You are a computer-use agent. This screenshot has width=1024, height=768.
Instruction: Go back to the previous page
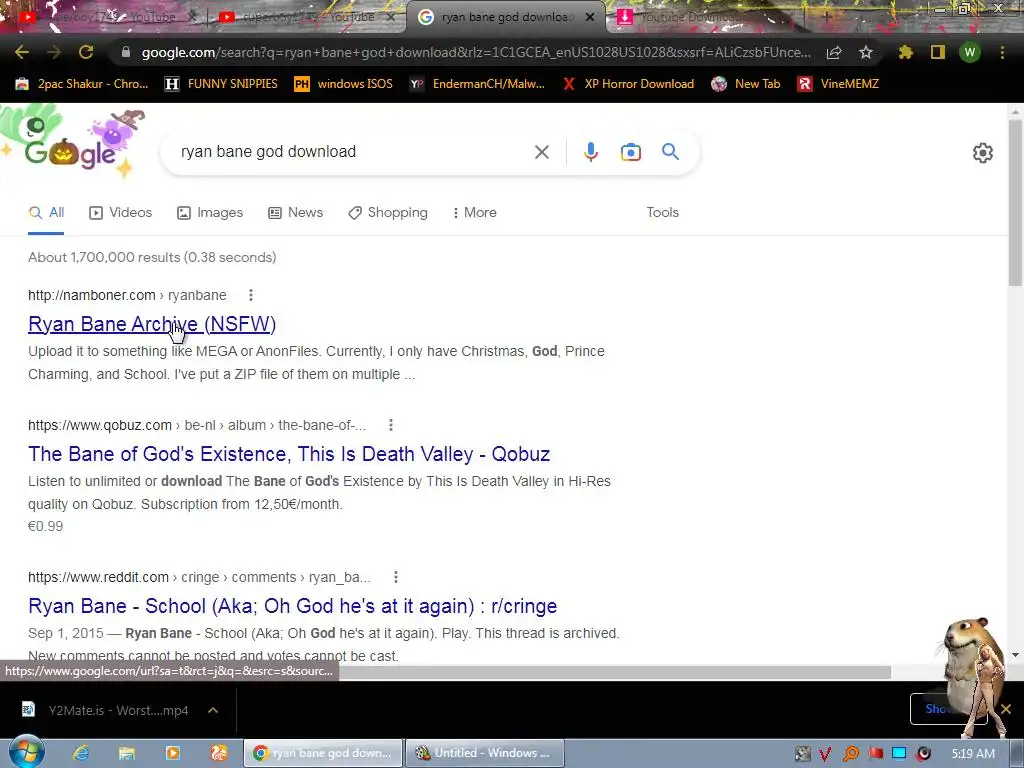tap(22, 52)
